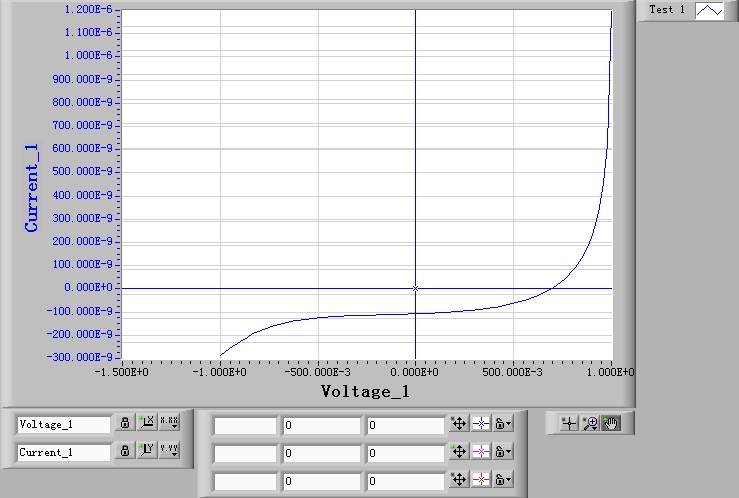This screenshot has width=739, height=498.
Task: Select the blue cursor's mover control
Action: tap(459, 424)
